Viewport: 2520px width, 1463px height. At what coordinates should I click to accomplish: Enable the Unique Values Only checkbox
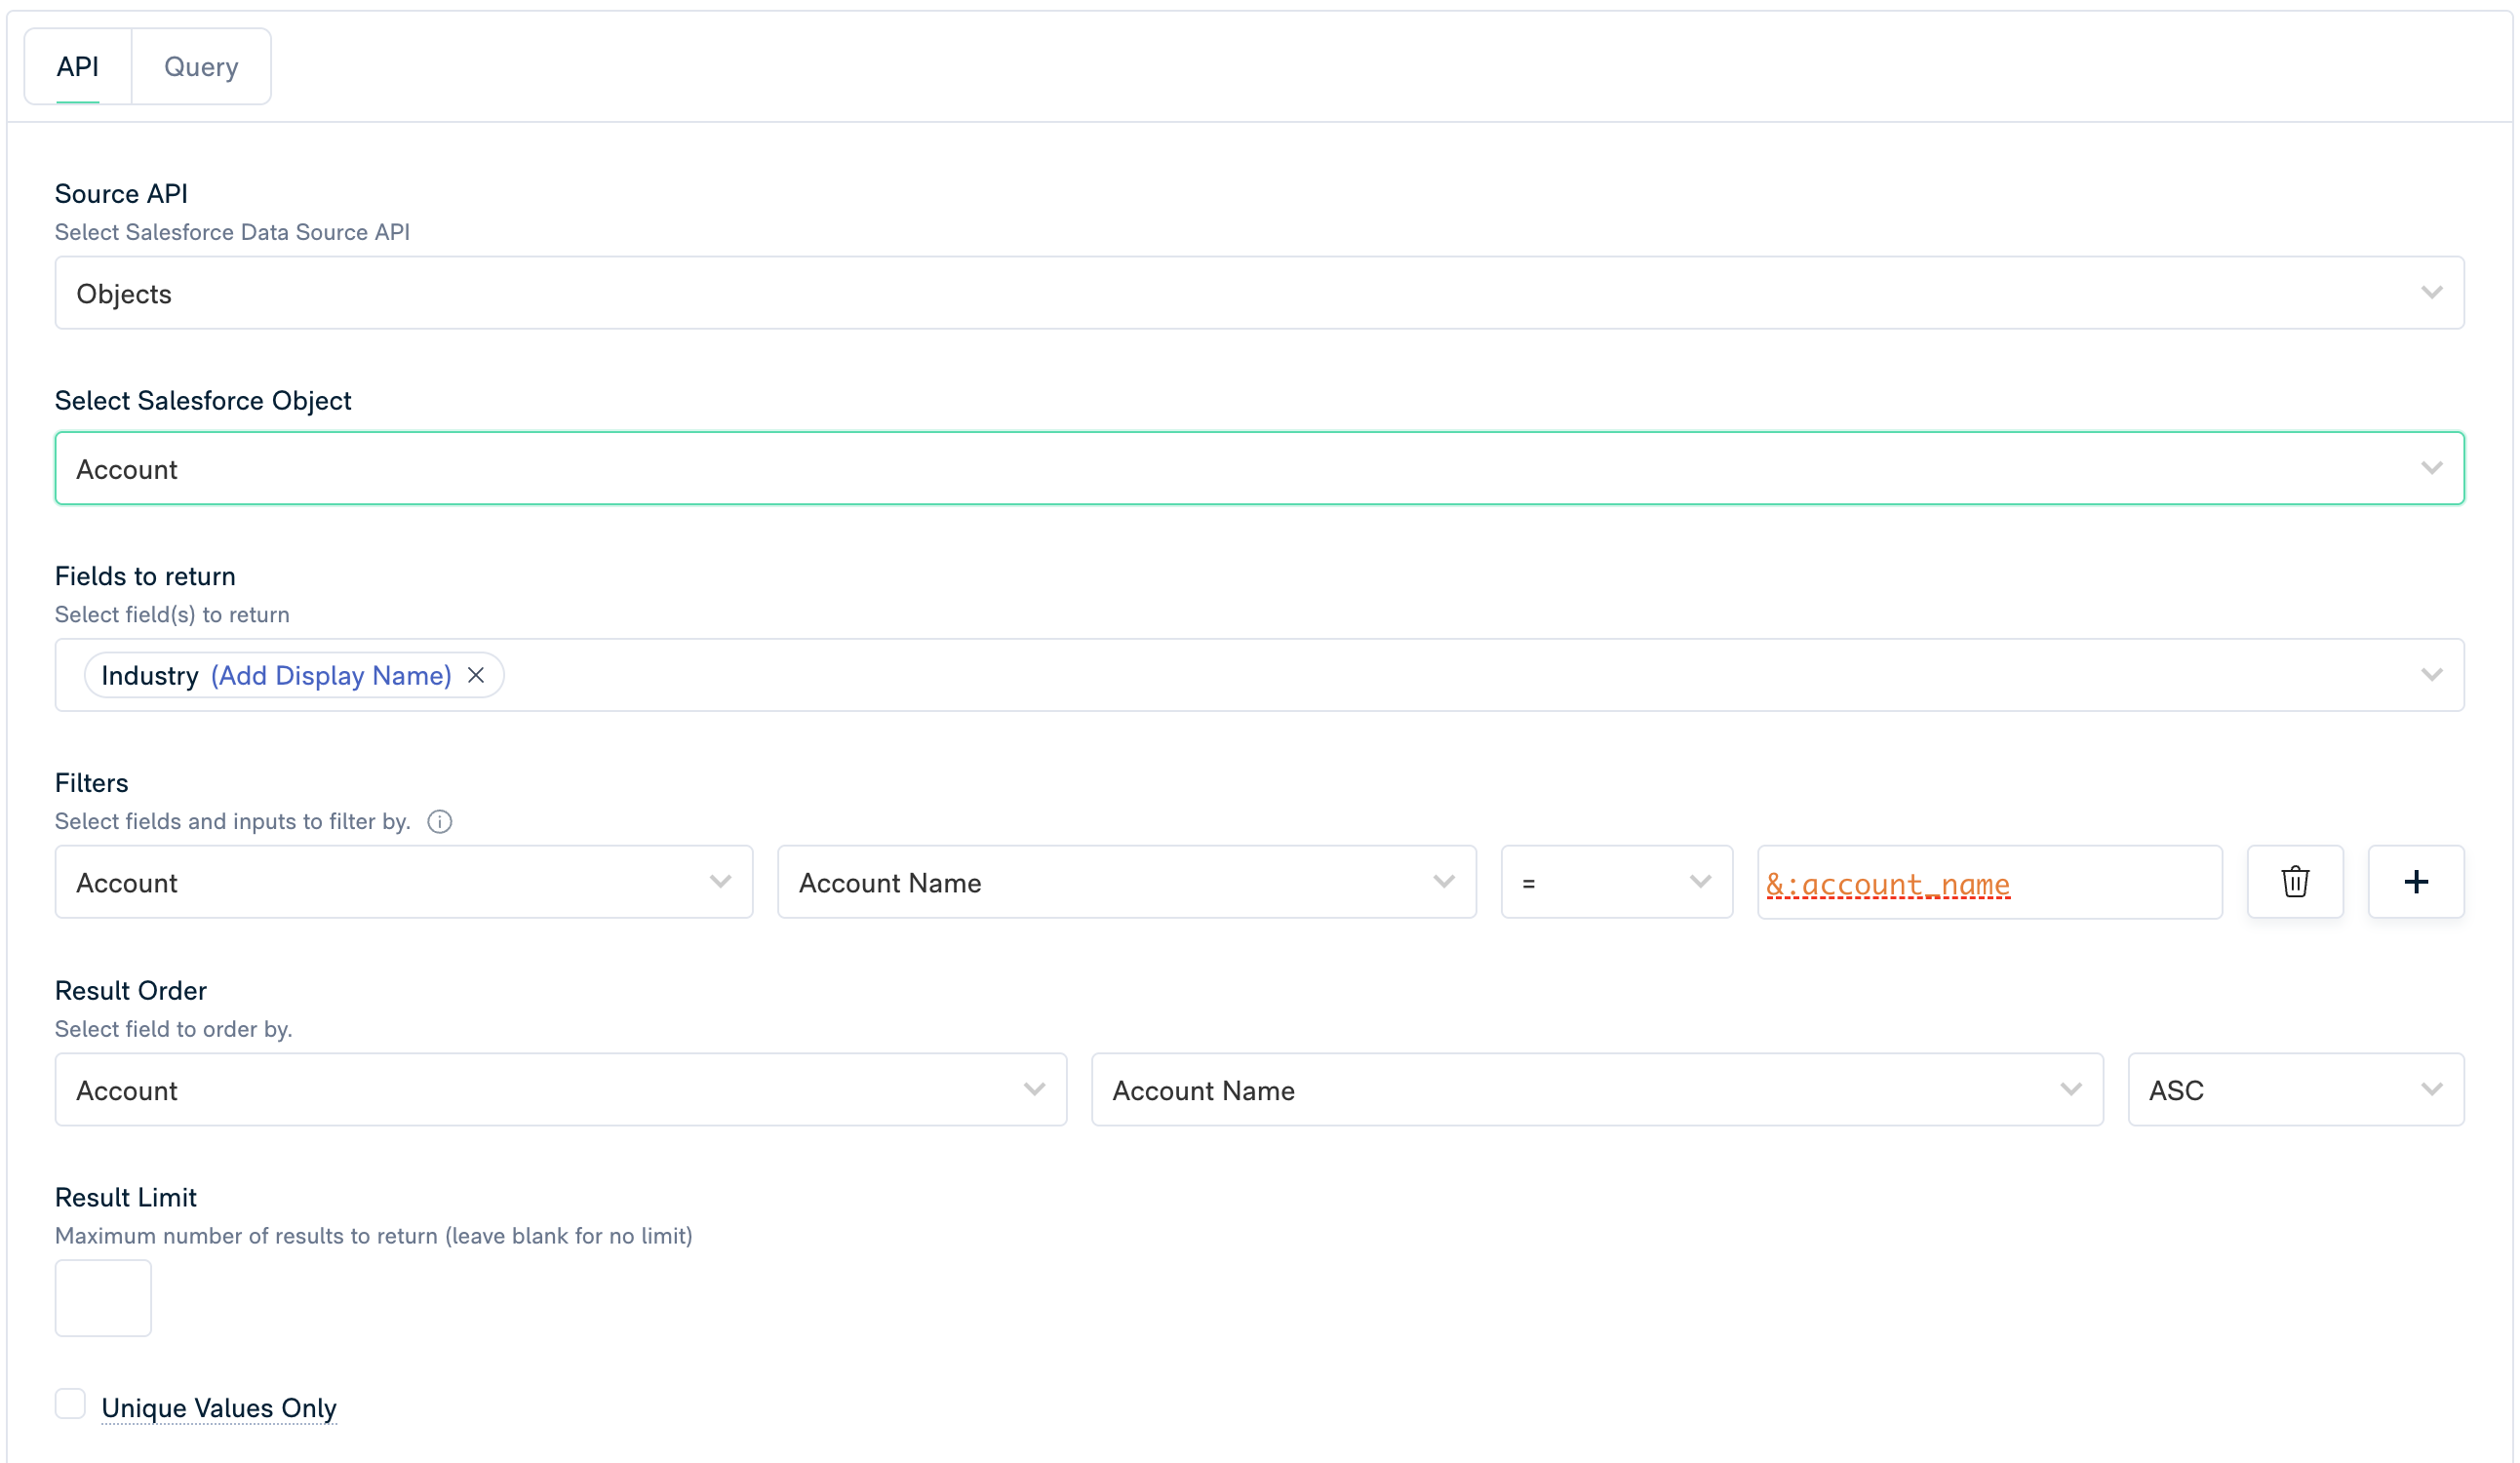point(70,1403)
